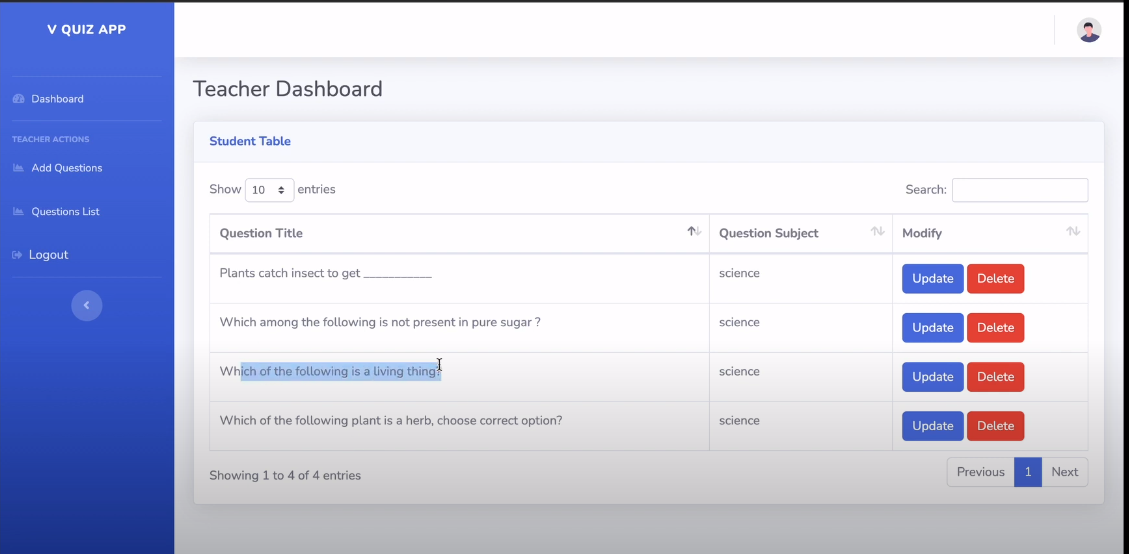This screenshot has width=1129, height=554.
Task: Sort by Question Subject arrows icon
Action: click(877, 232)
